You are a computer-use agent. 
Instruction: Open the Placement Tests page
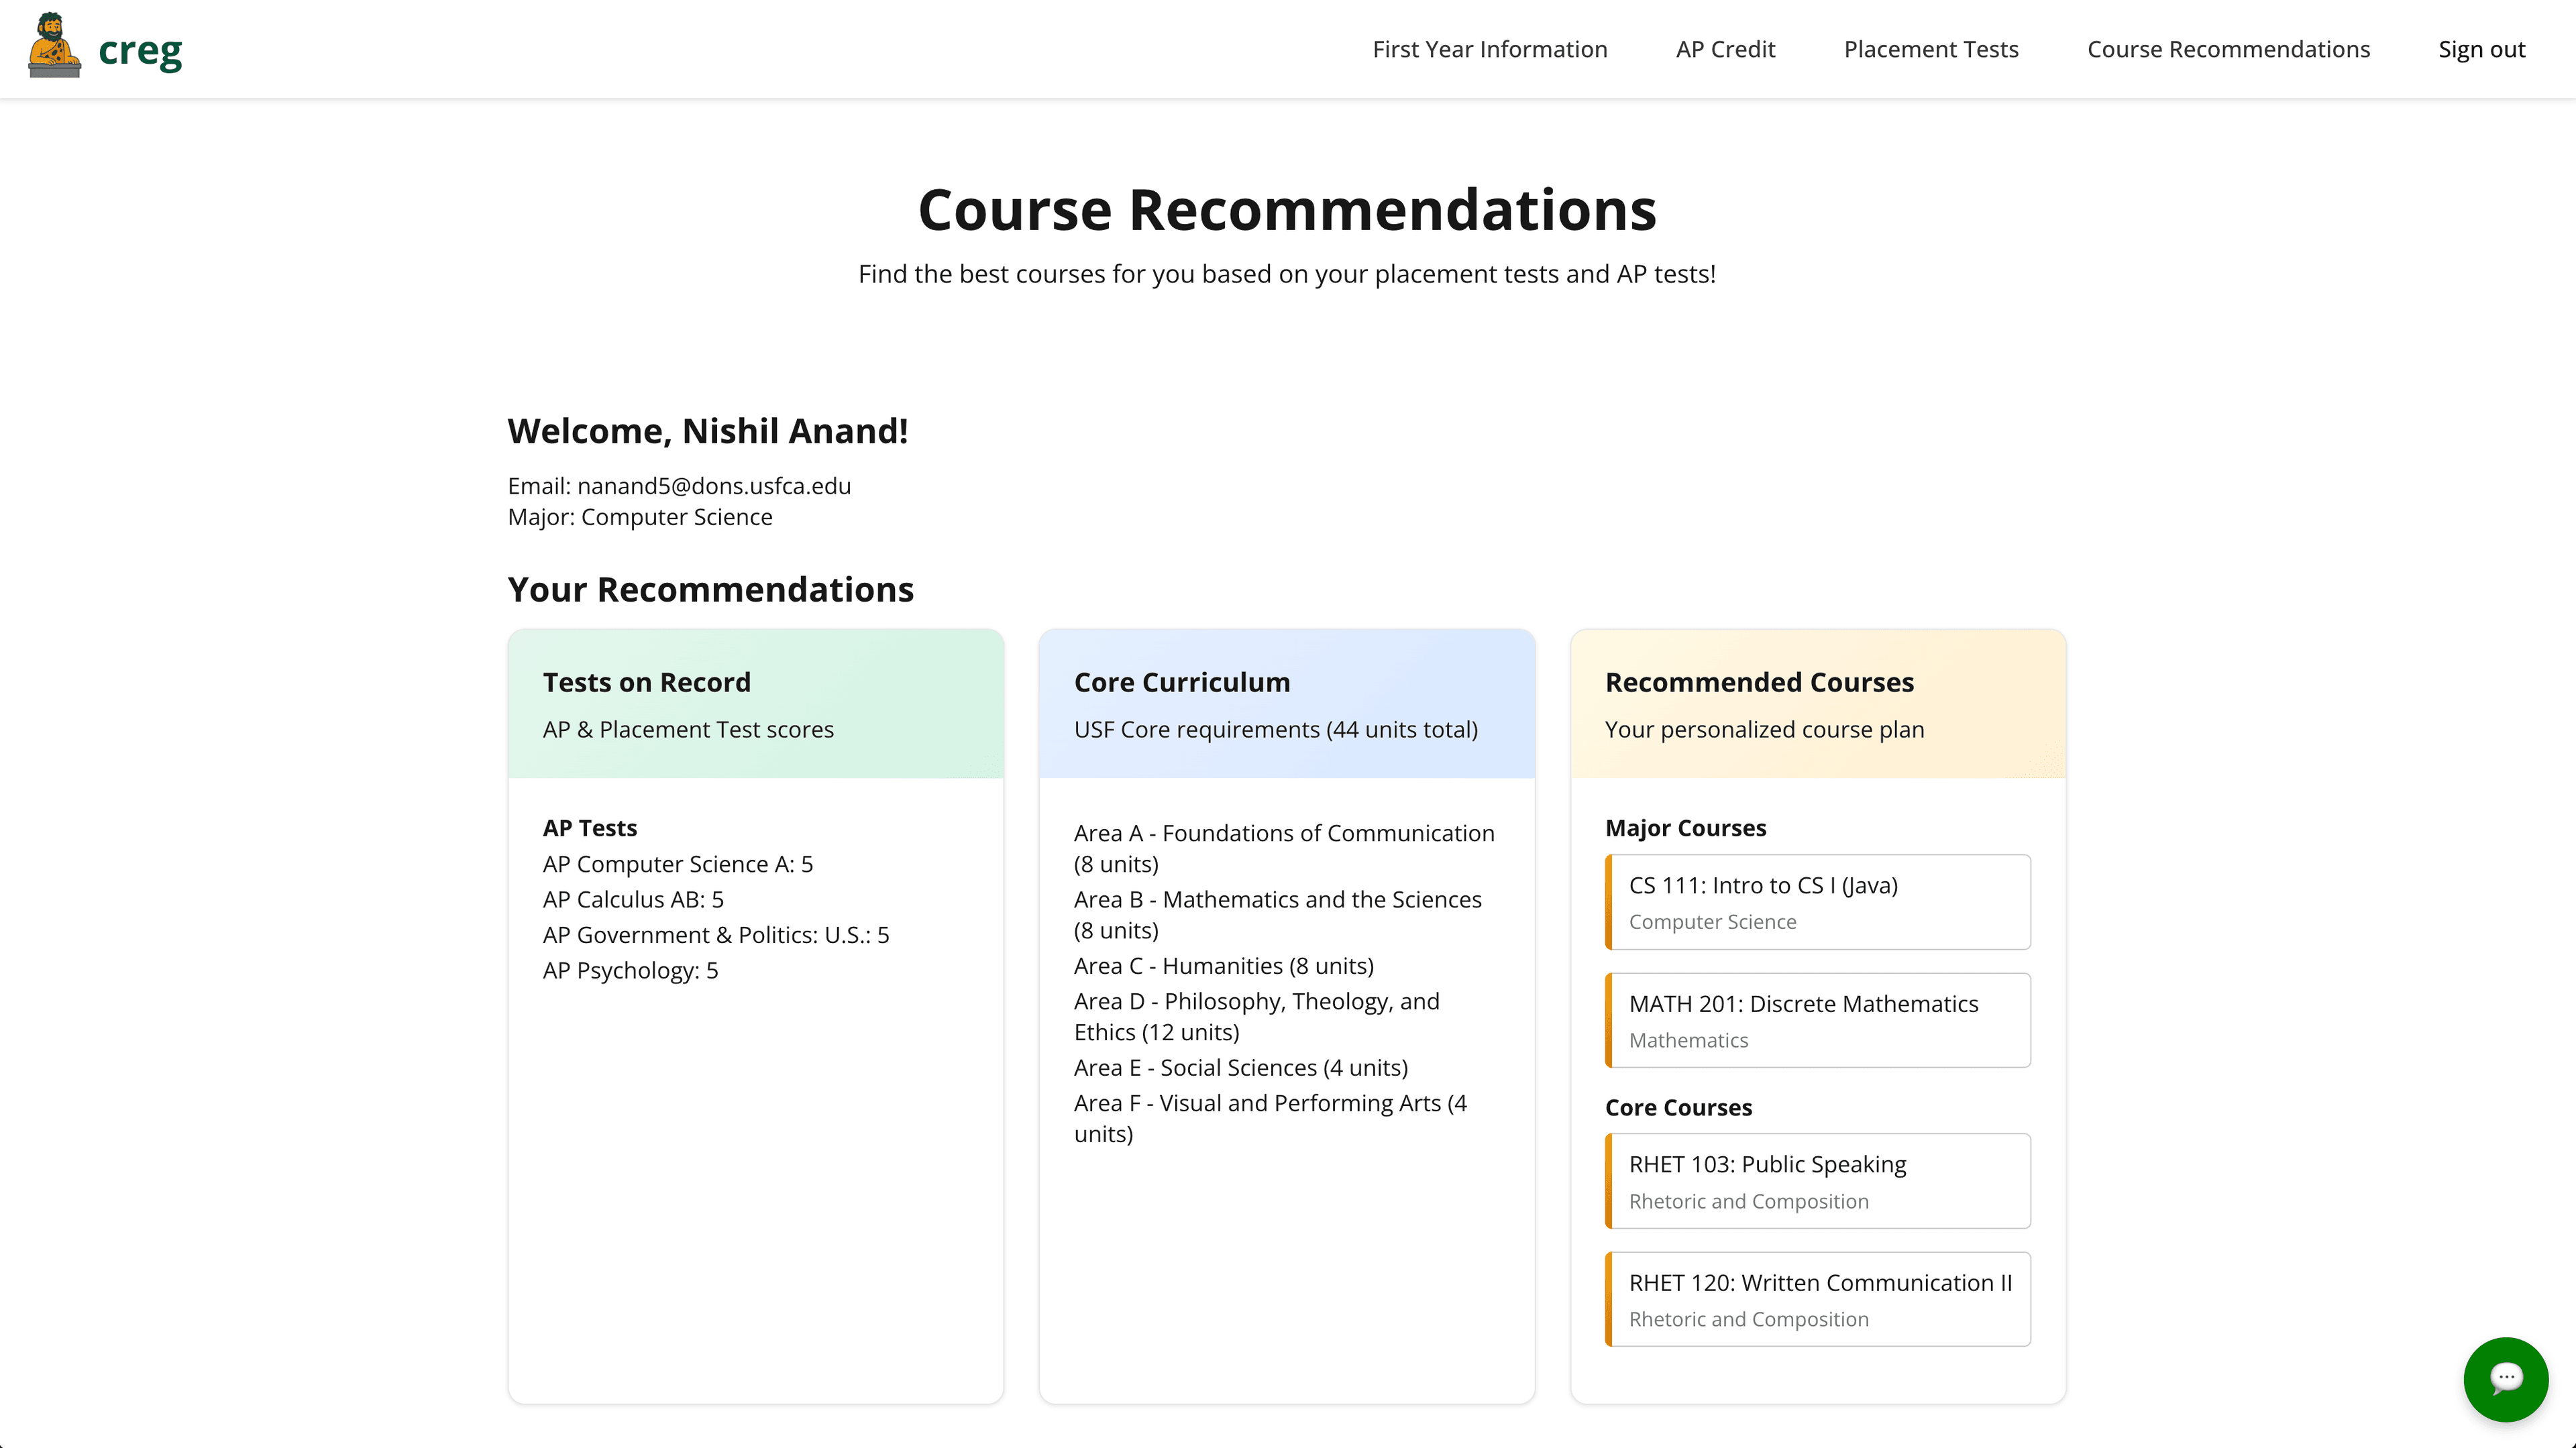(x=1931, y=49)
